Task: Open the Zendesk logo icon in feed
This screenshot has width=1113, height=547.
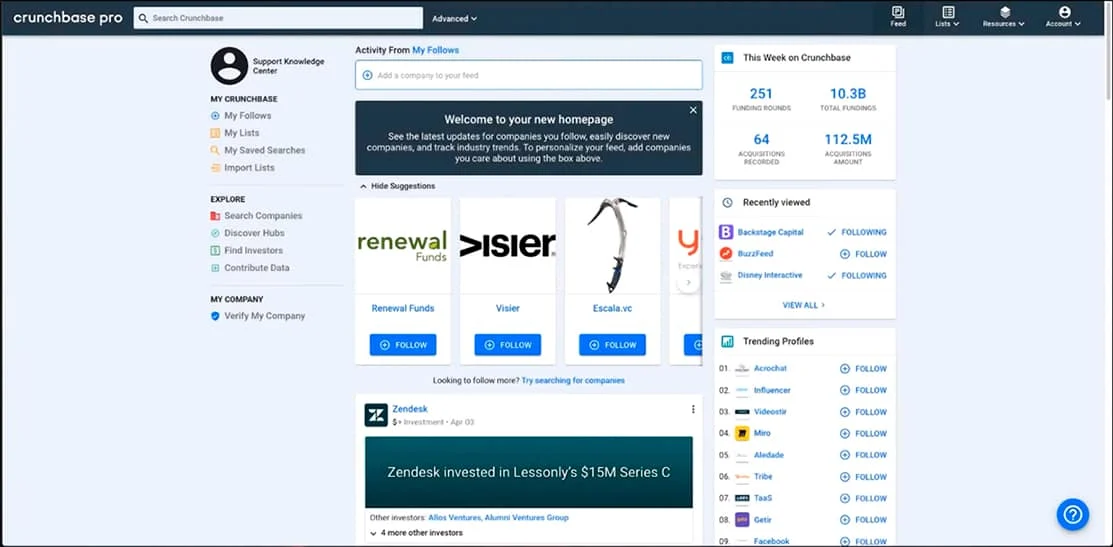Action: click(x=375, y=415)
